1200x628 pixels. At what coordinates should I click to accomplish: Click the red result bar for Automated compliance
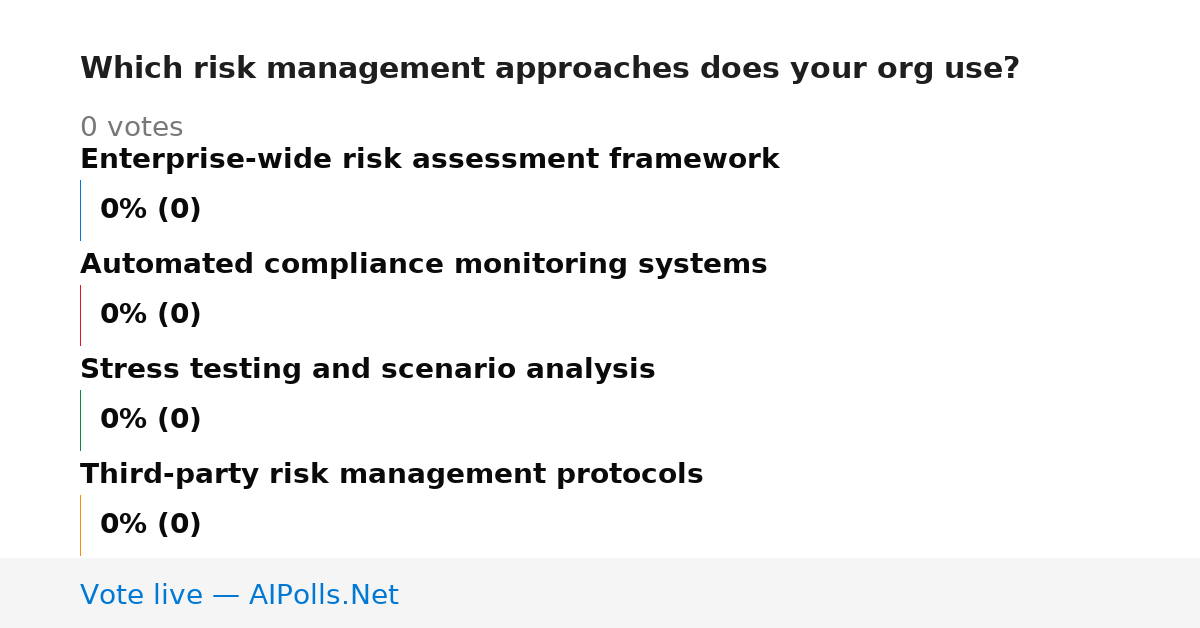(x=80, y=315)
